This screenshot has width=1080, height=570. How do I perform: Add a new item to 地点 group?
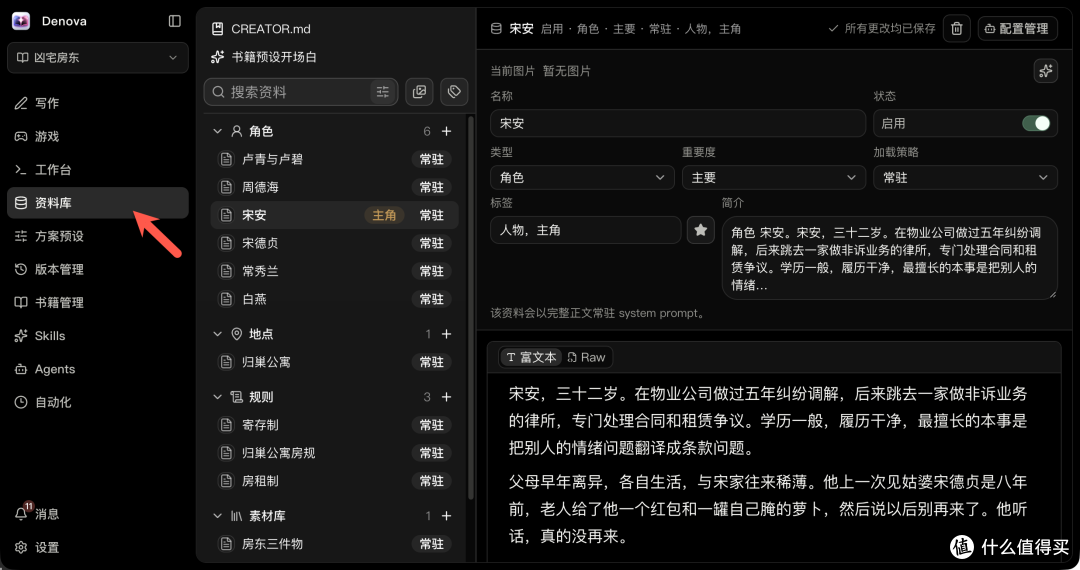(x=446, y=334)
